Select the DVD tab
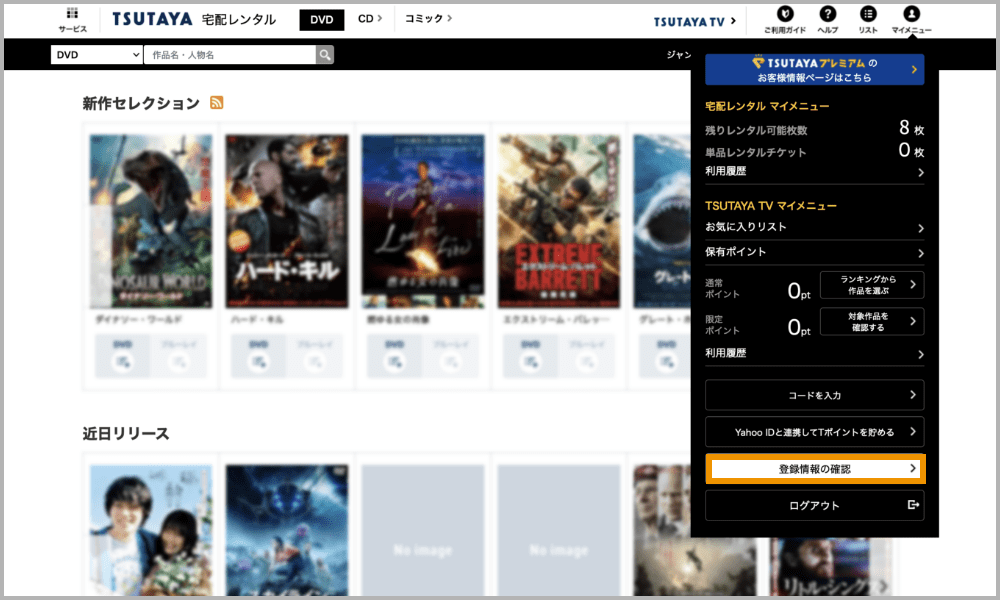 (321, 19)
